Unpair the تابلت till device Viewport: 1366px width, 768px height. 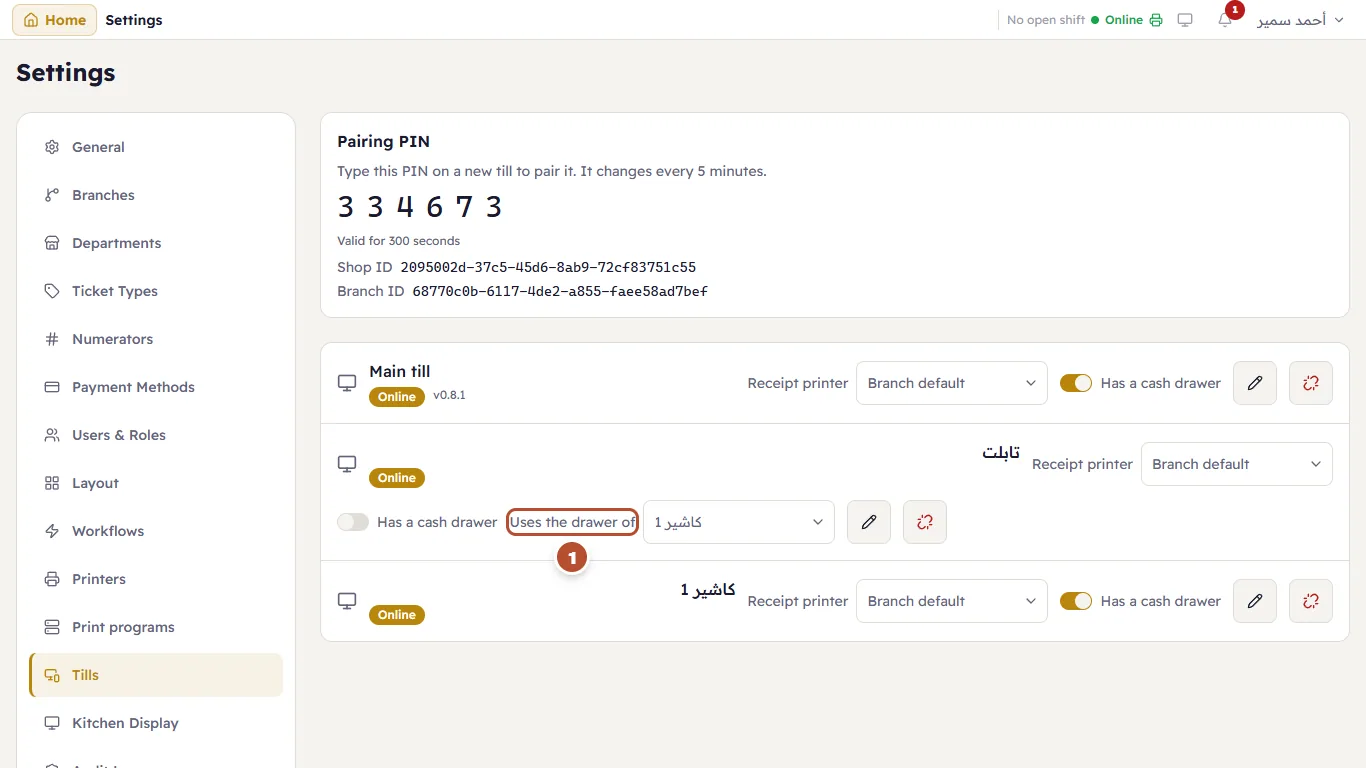click(925, 522)
